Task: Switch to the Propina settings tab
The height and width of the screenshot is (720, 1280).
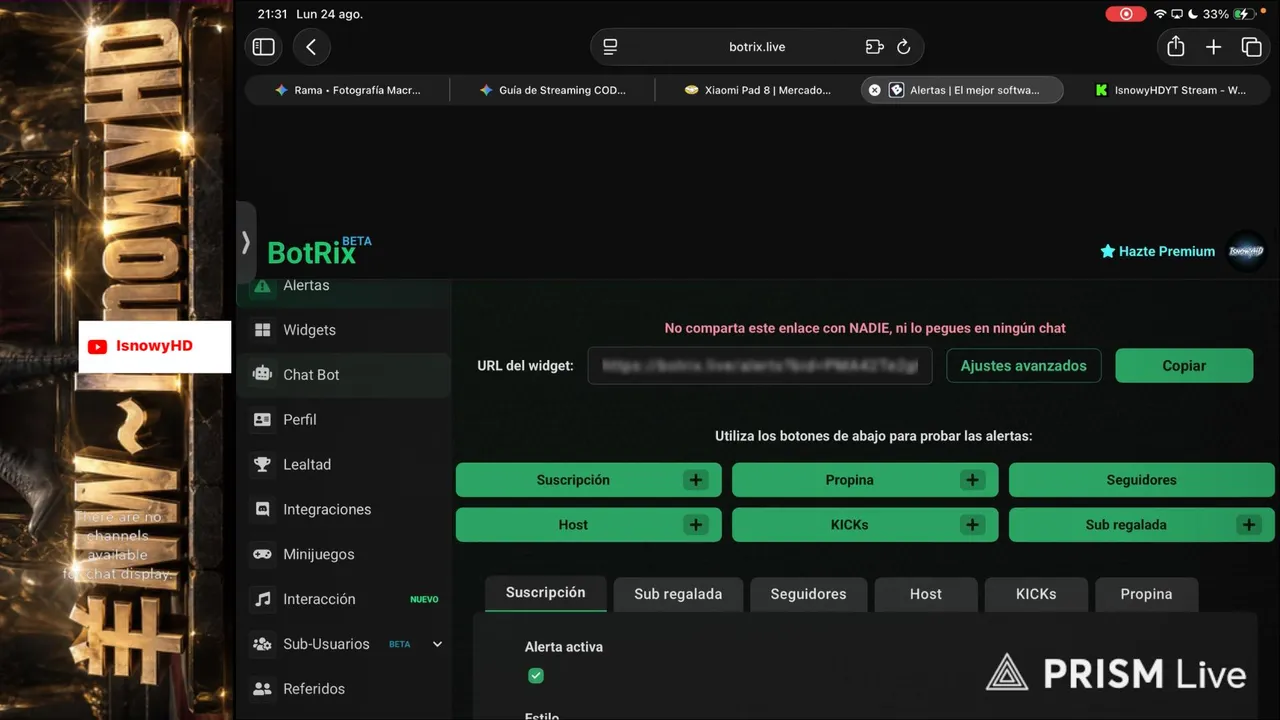Action: tap(1146, 594)
